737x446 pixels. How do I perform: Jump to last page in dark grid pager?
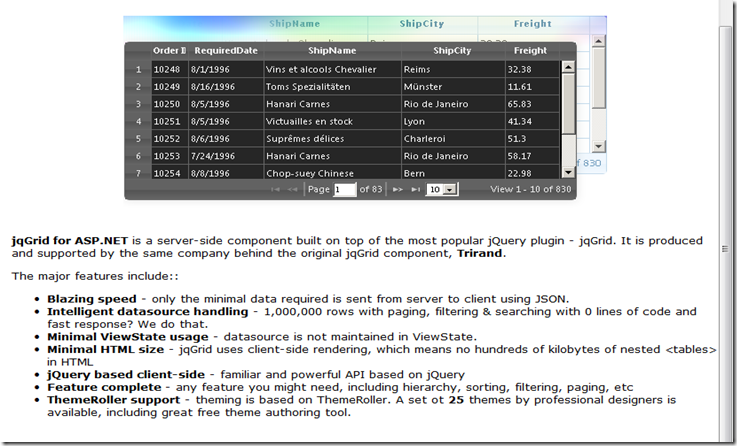tap(415, 189)
